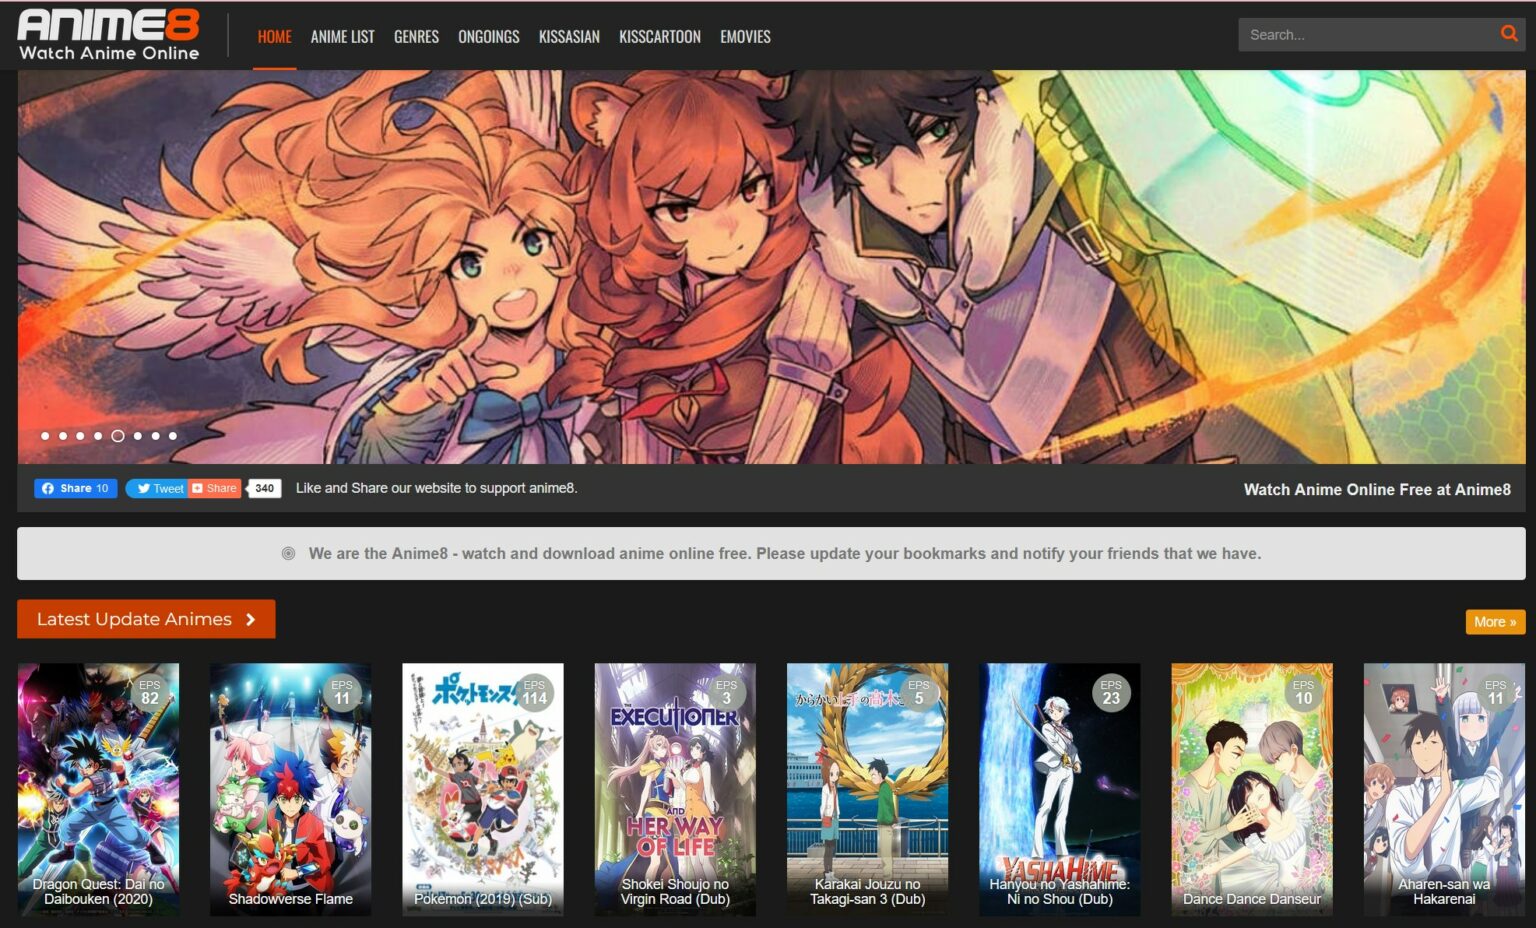The image size is (1536, 928).
Task: Open the featured banner artwork
Action: coord(771,266)
